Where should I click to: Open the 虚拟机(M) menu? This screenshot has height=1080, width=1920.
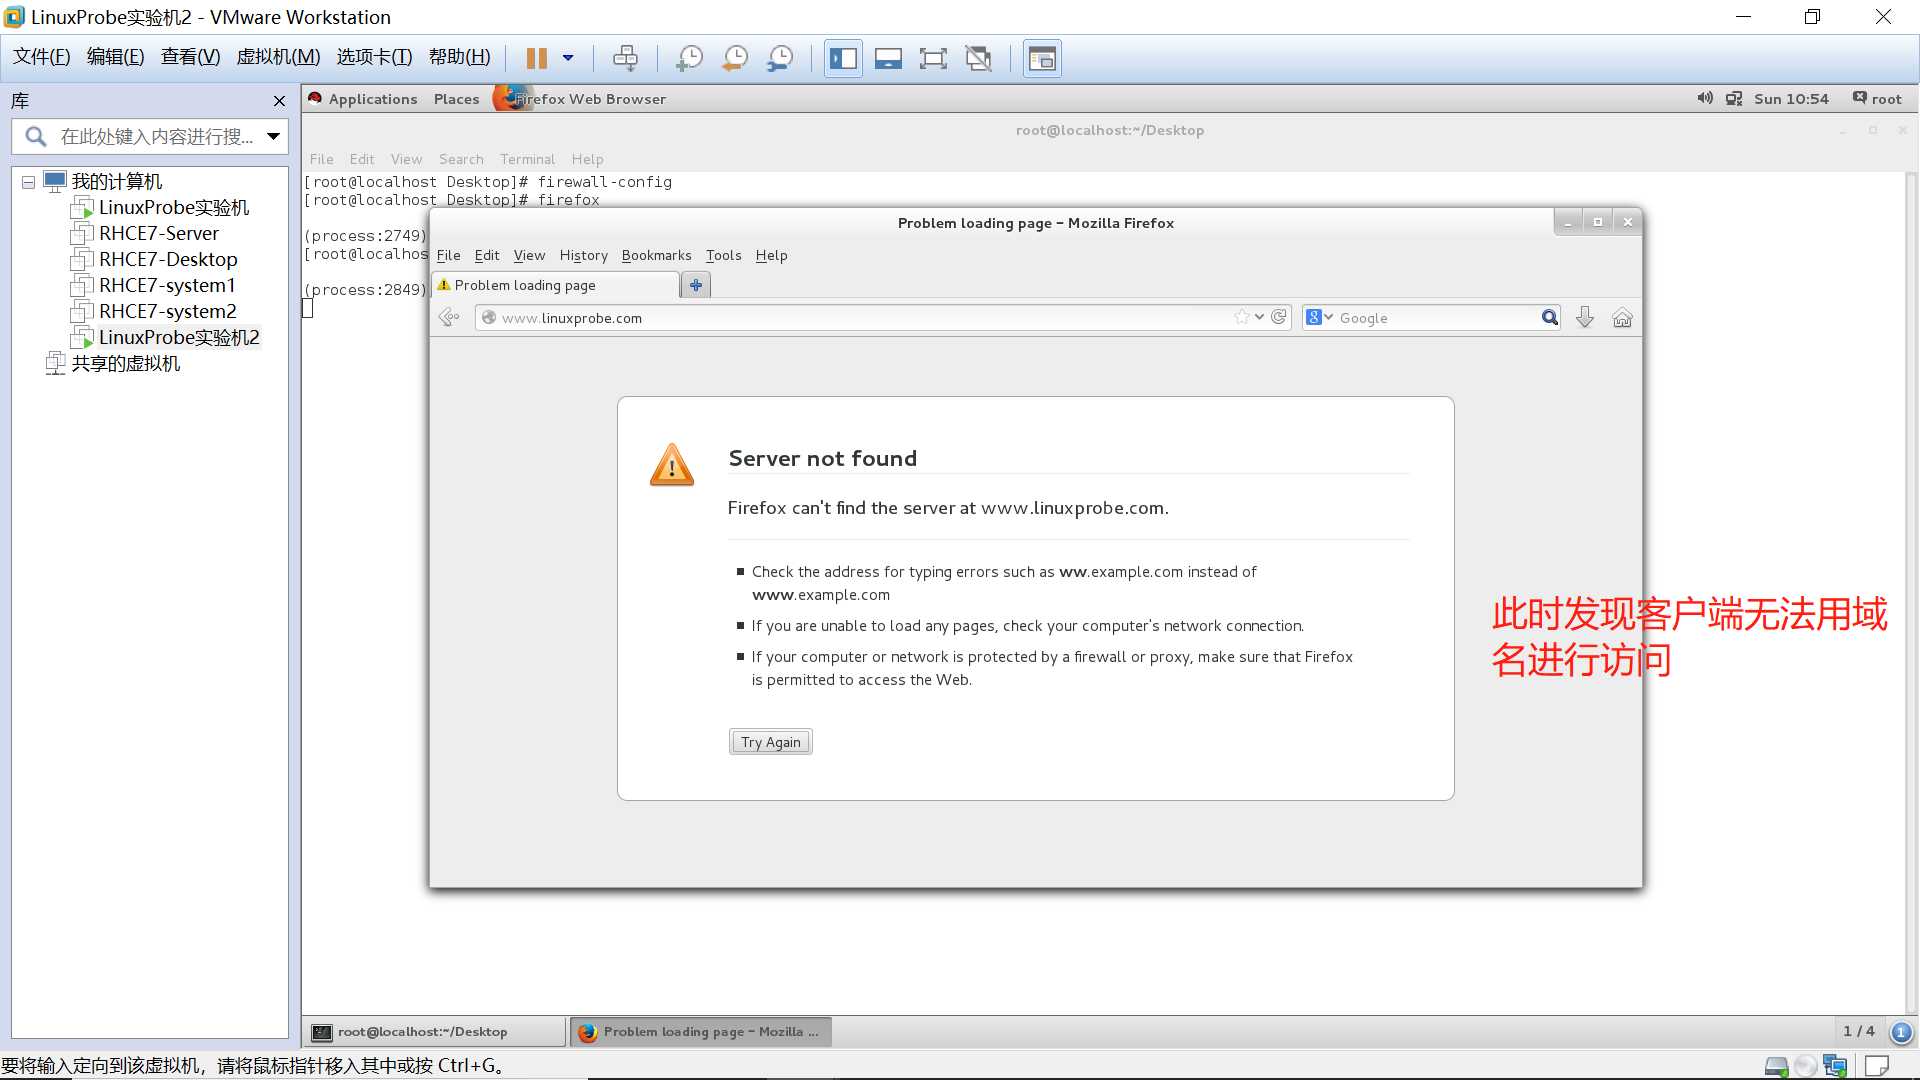click(x=278, y=57)
